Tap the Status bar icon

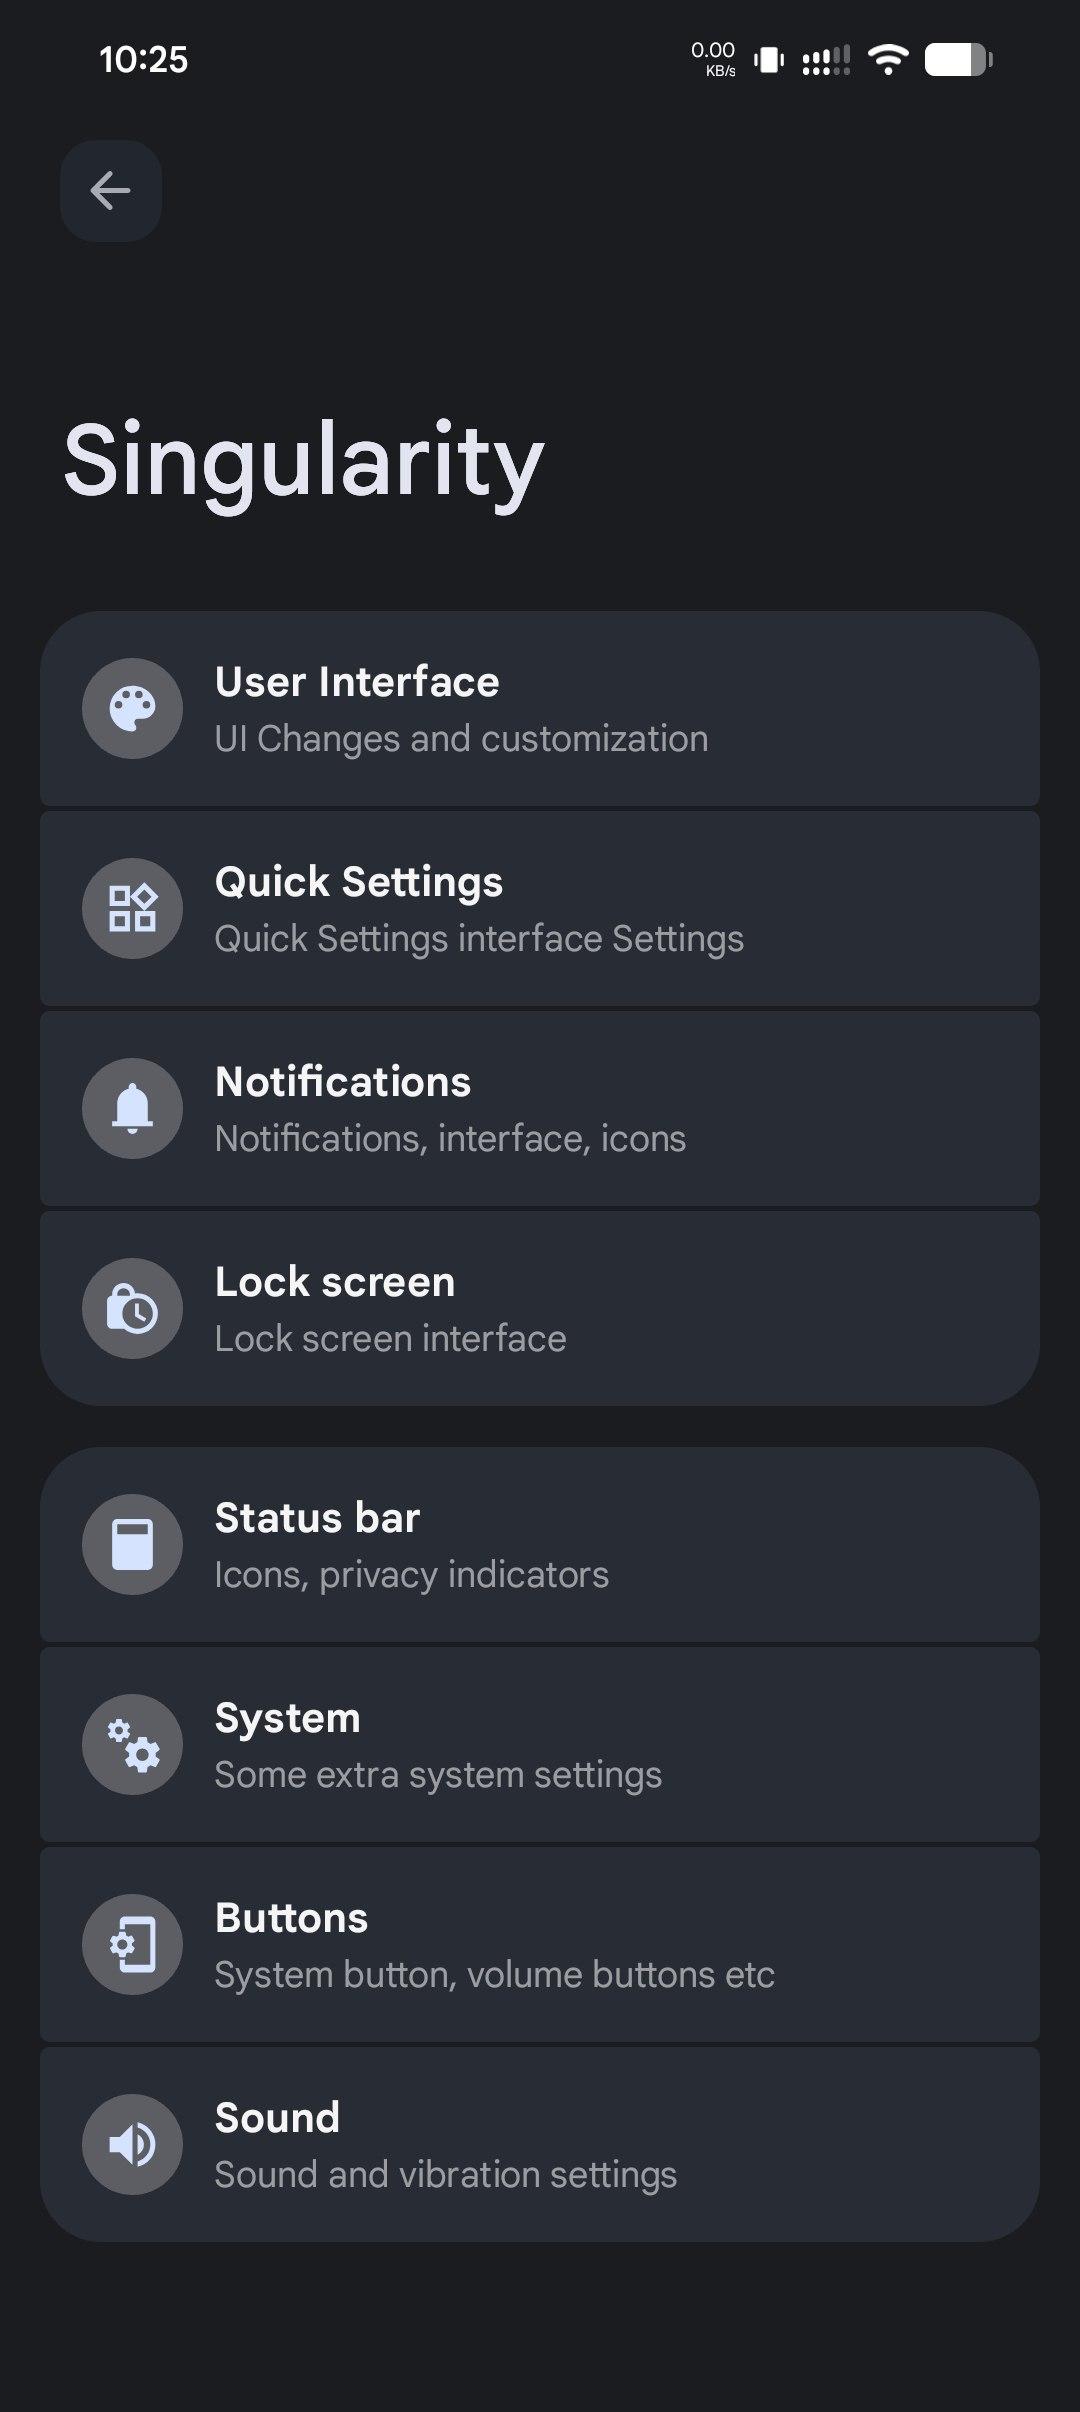coord(132,1545)
